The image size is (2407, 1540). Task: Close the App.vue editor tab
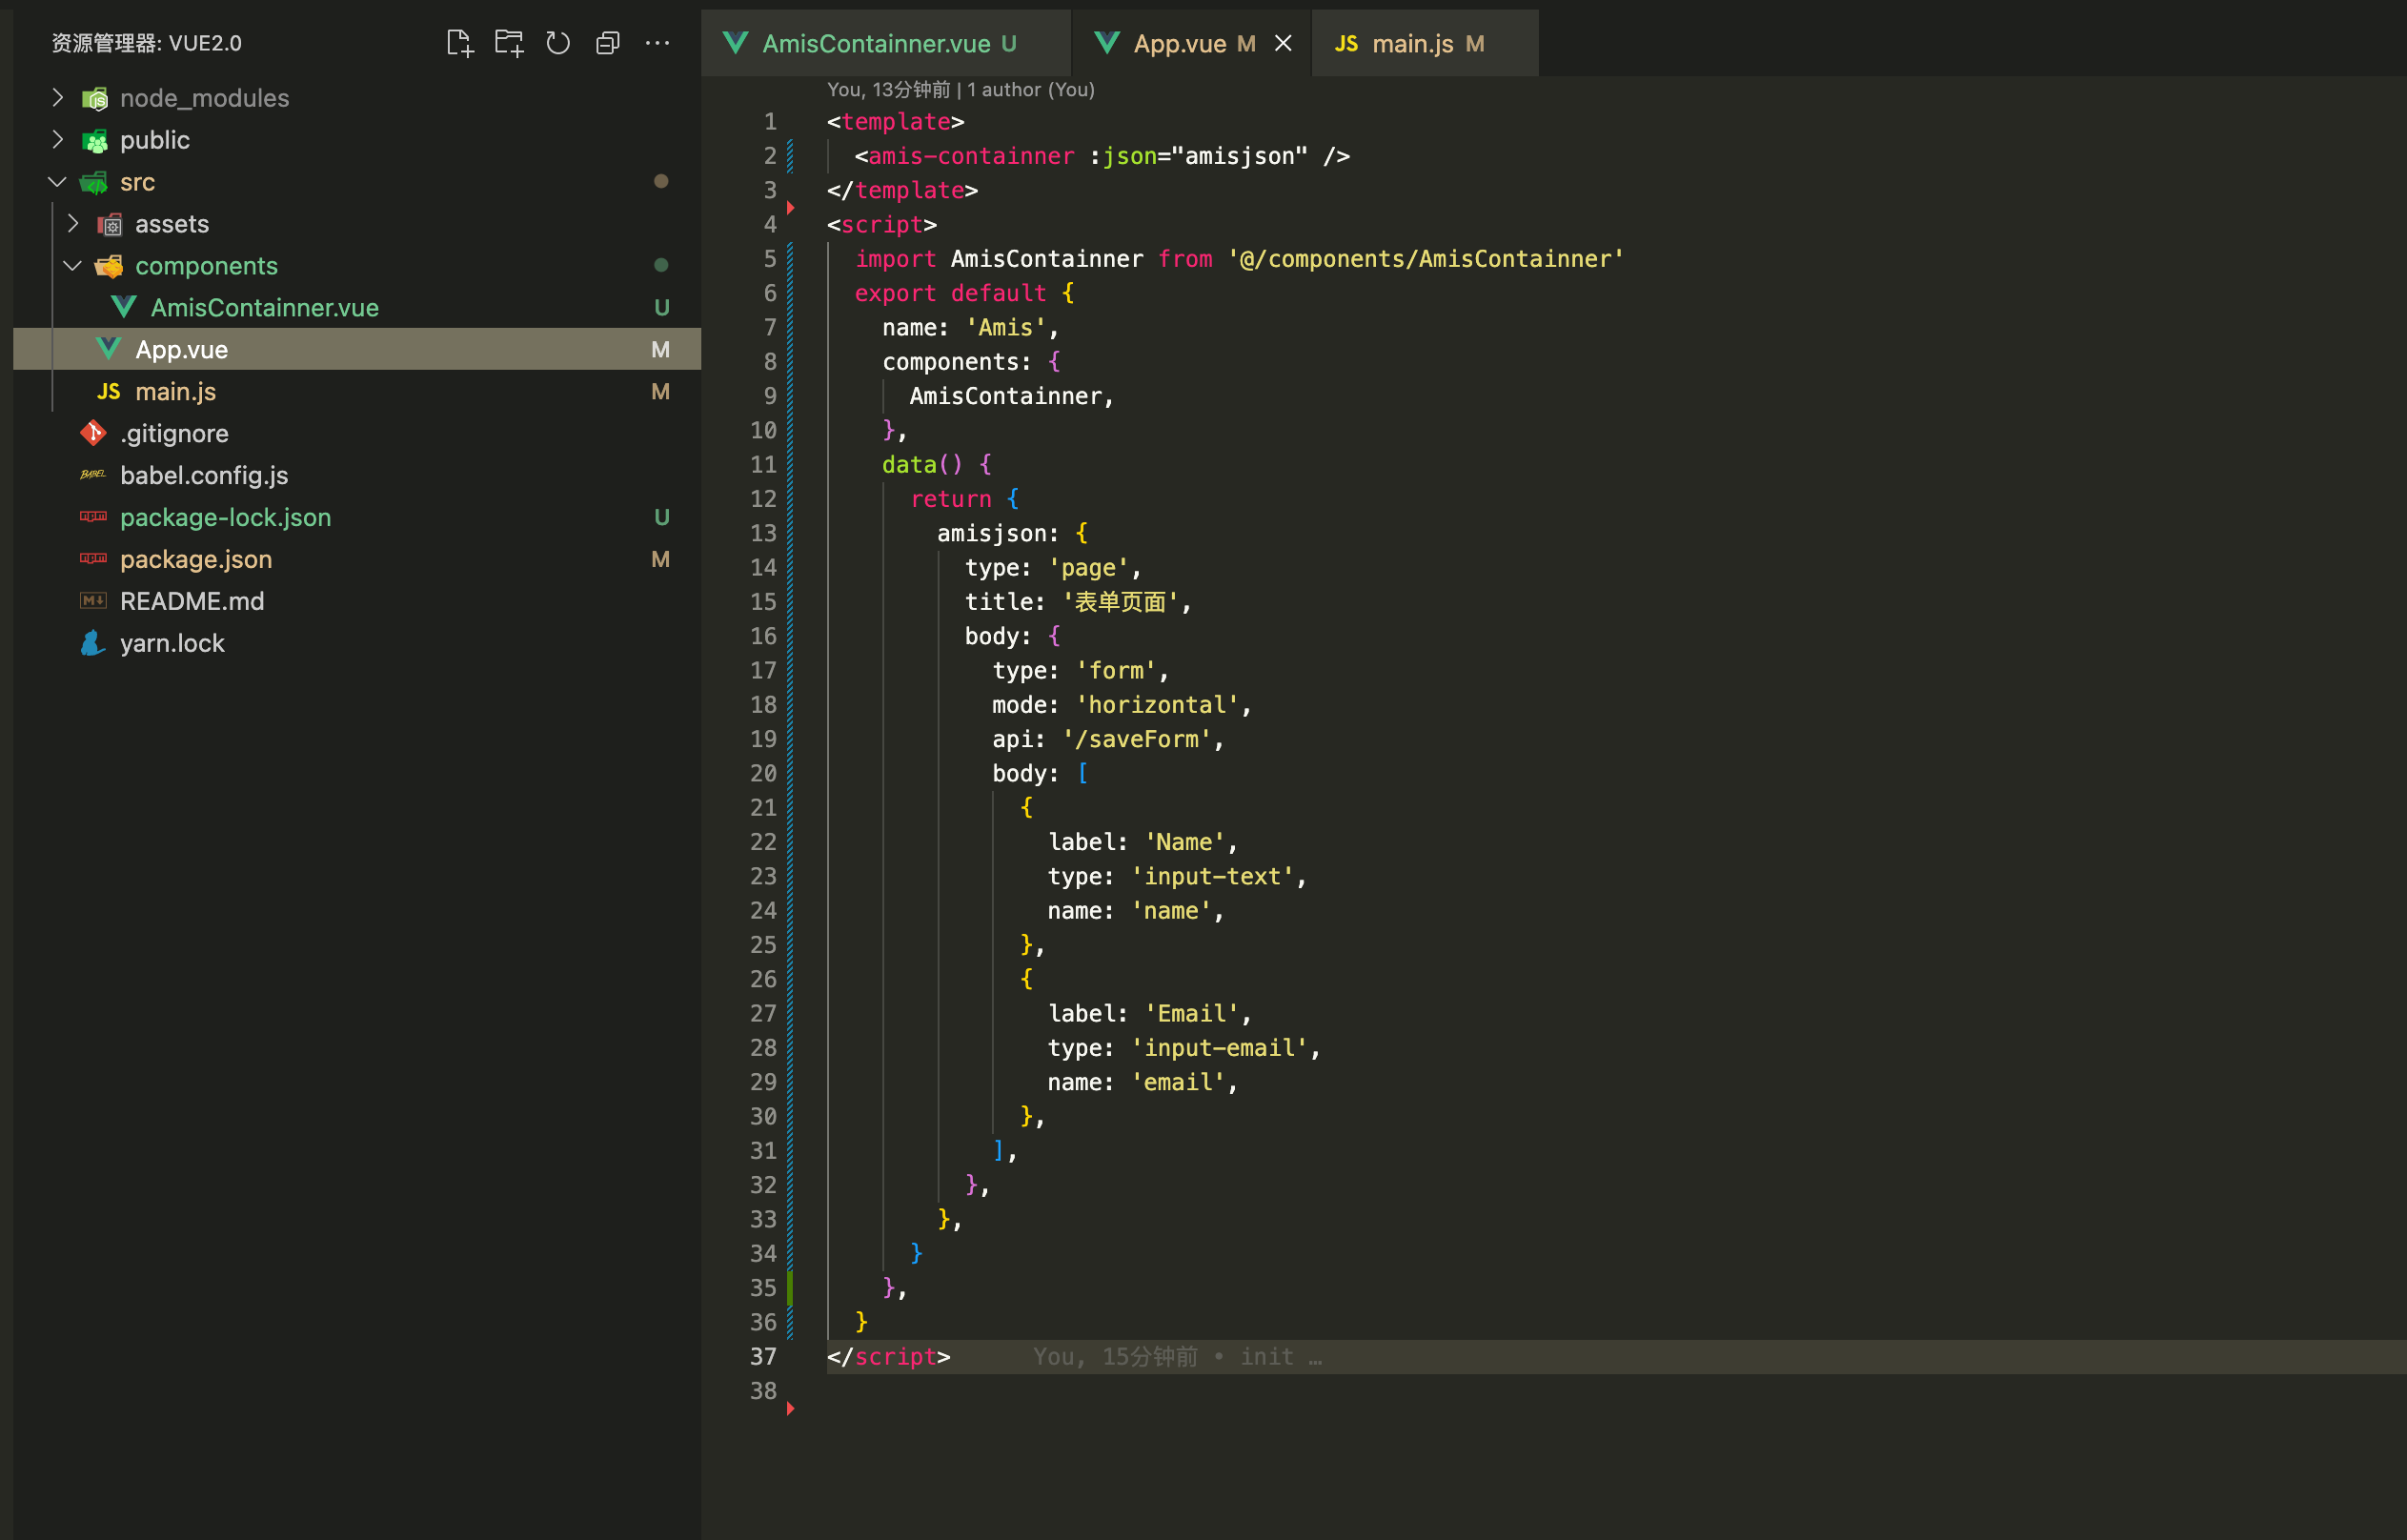point(1283,43)
